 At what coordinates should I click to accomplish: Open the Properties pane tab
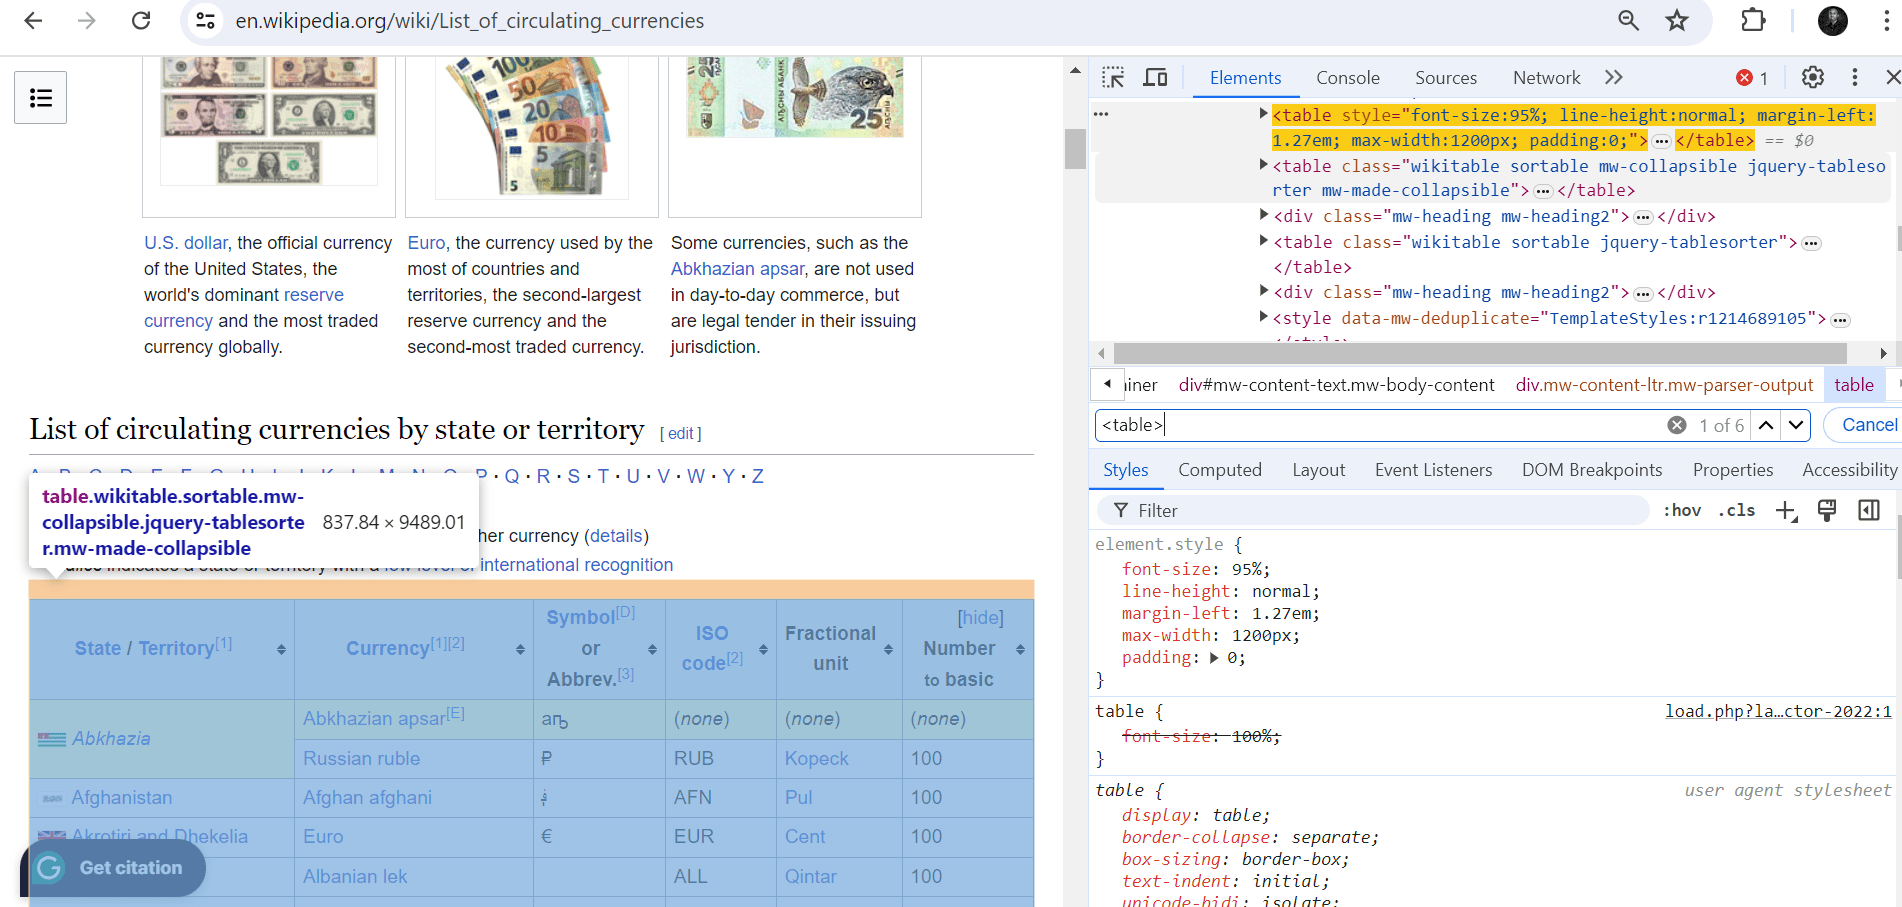(1732, 470)
